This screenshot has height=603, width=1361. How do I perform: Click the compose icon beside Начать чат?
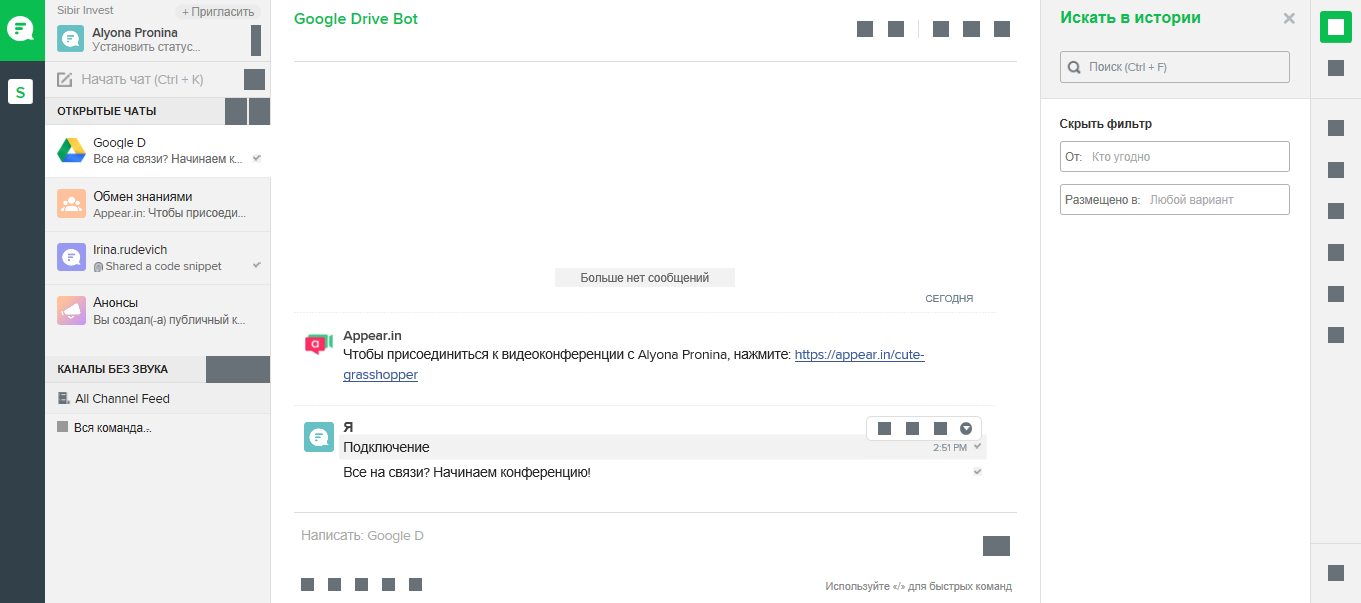[x=65, y=80]
